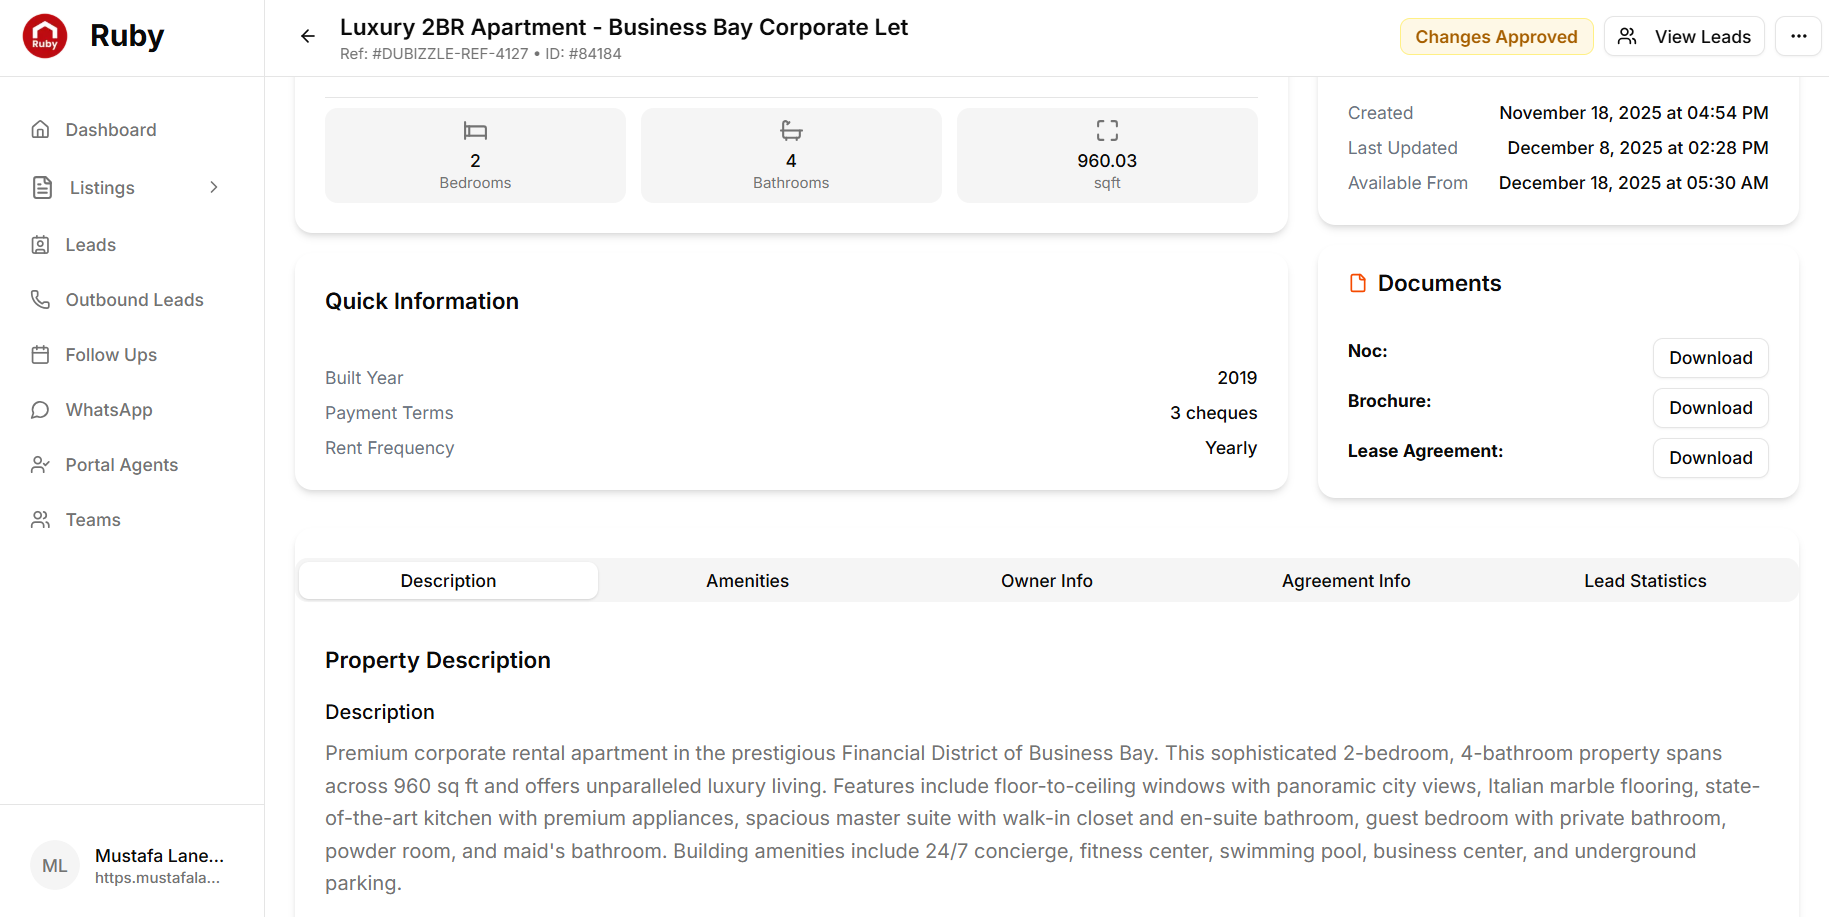Viewport: 1829px width, 917px height.
Task: Download the Brochure file
Action: pos(1710,408)
